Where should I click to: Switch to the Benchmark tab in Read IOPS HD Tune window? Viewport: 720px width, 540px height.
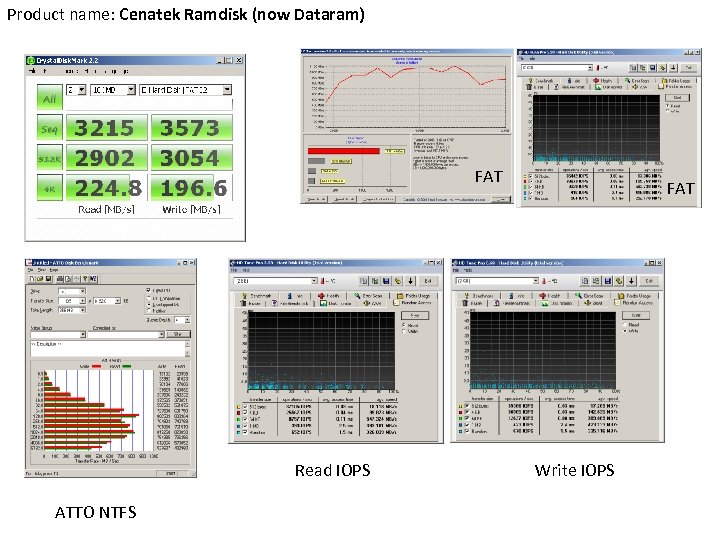click(x=256, y=296)
